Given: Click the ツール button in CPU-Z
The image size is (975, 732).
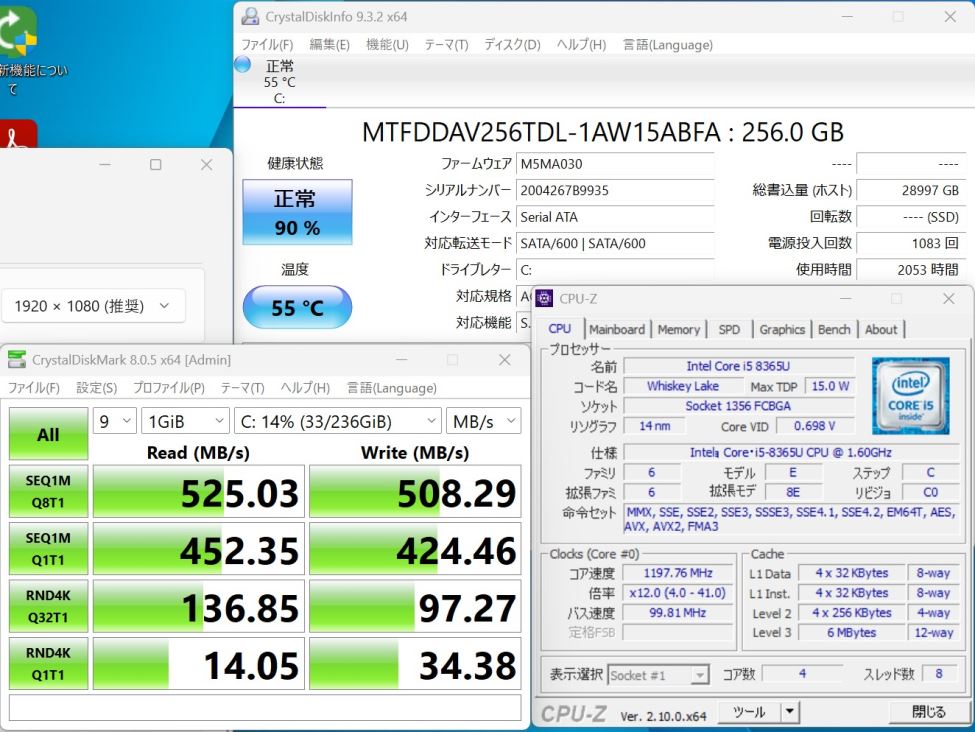Looking at the screenshot, I should pos(749,711).
